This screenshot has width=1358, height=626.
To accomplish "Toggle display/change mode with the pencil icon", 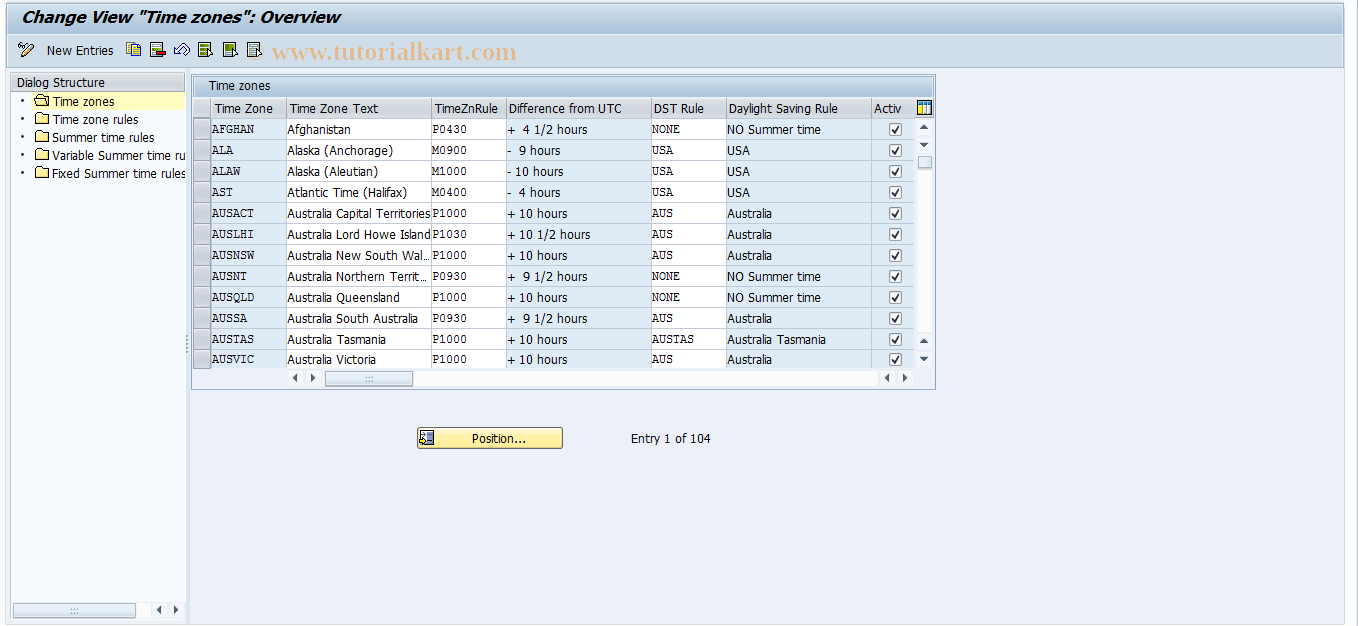I will (x=24, y=50).
